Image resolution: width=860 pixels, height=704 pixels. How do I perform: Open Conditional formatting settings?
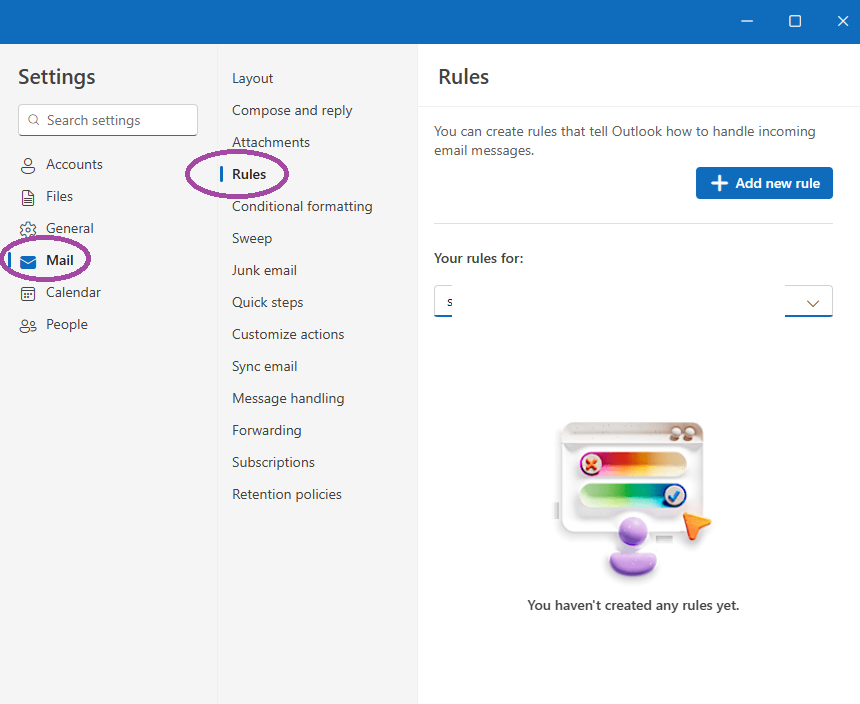[x=302, y=206]
